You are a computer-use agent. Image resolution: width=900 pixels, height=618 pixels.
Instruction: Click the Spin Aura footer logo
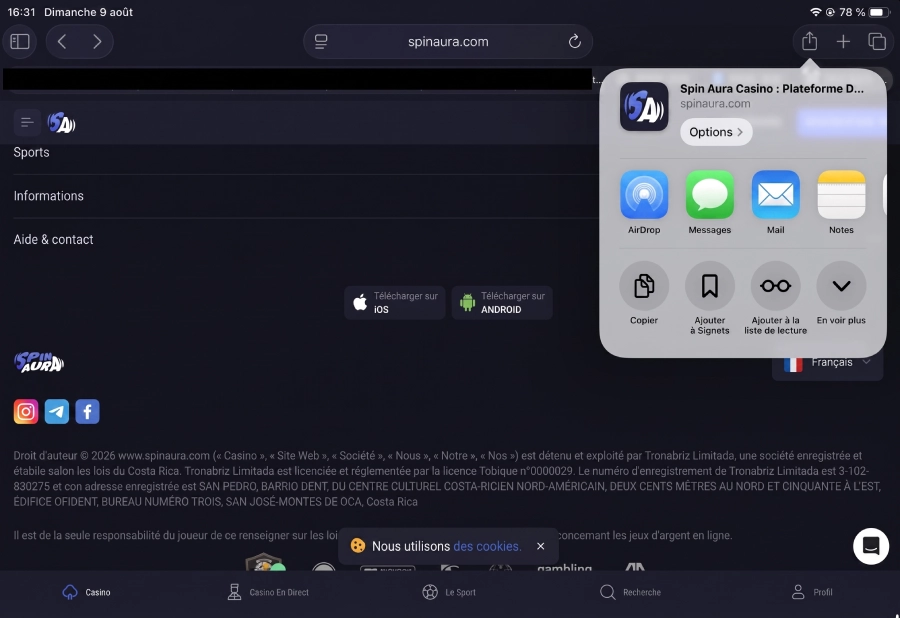click(39, 363)
